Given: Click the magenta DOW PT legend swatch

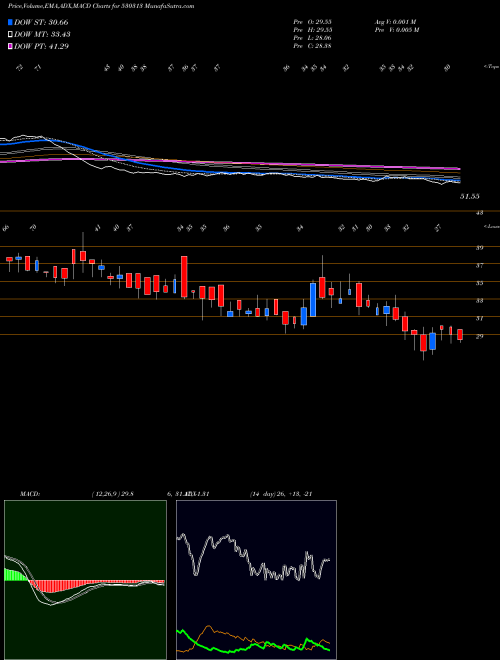Looking at the screenshot, I should click(x=10, y=46).
